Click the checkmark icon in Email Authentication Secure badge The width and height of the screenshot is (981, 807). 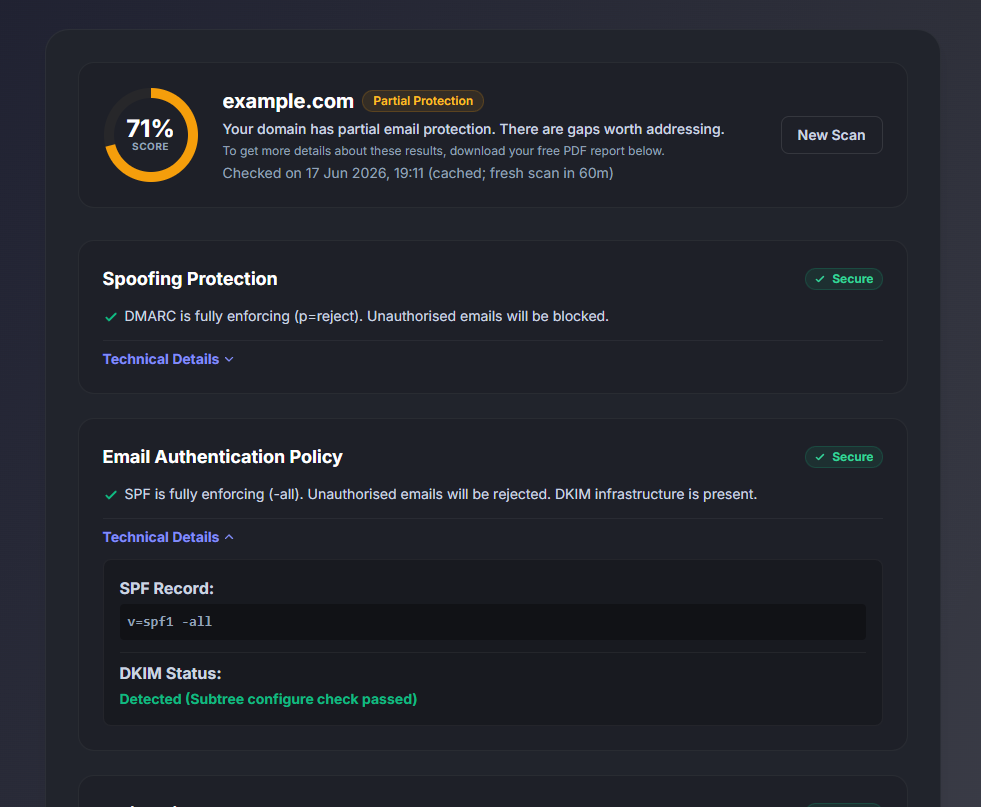tap(820, 457)
